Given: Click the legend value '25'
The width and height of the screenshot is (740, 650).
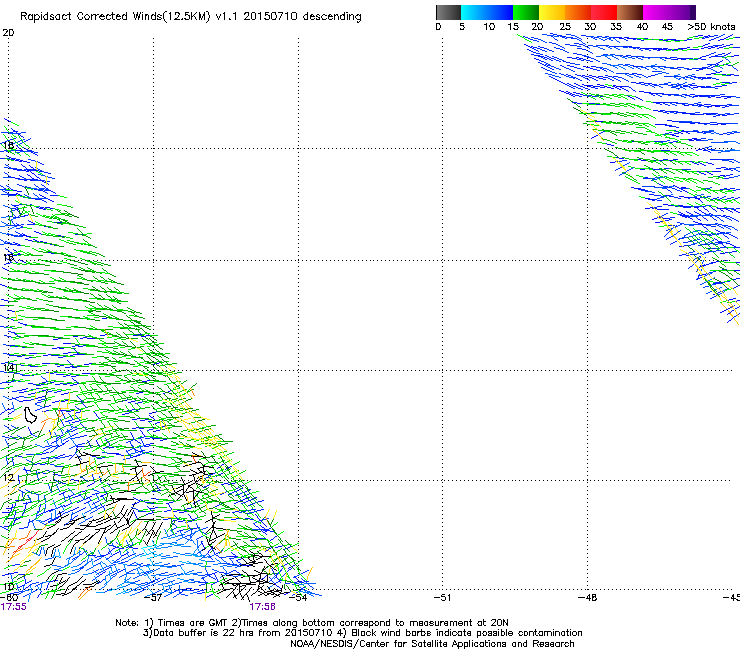Looking at the screenshot, I should coord(565,27).
